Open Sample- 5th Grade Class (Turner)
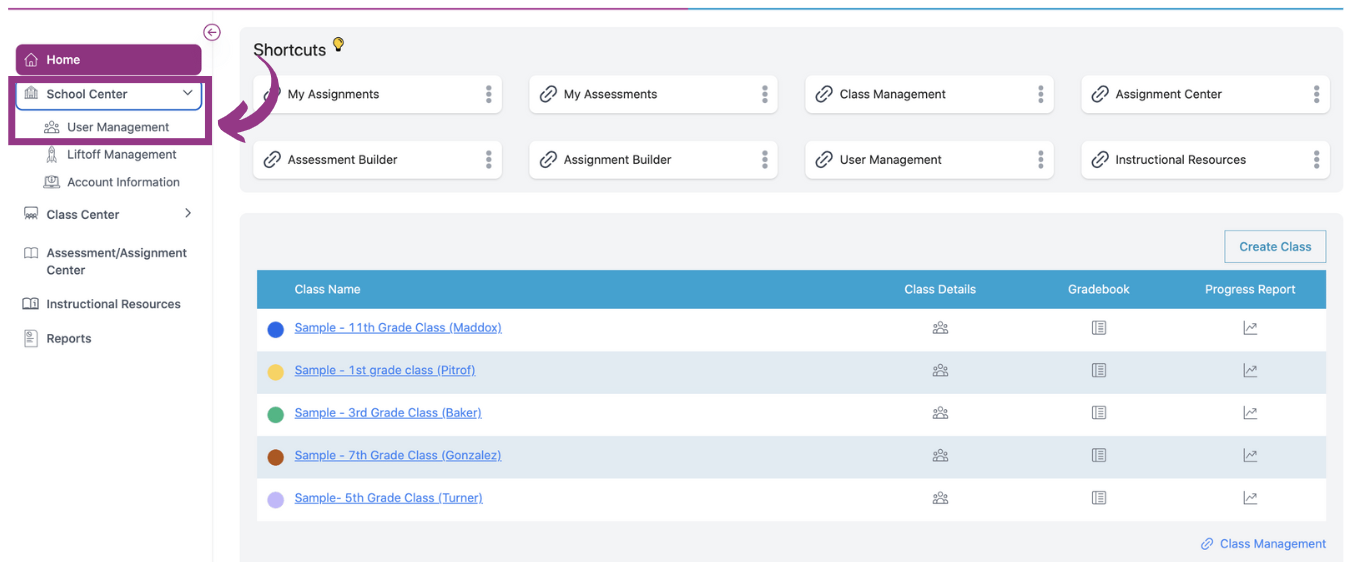1350x562 pixels. 388,498
